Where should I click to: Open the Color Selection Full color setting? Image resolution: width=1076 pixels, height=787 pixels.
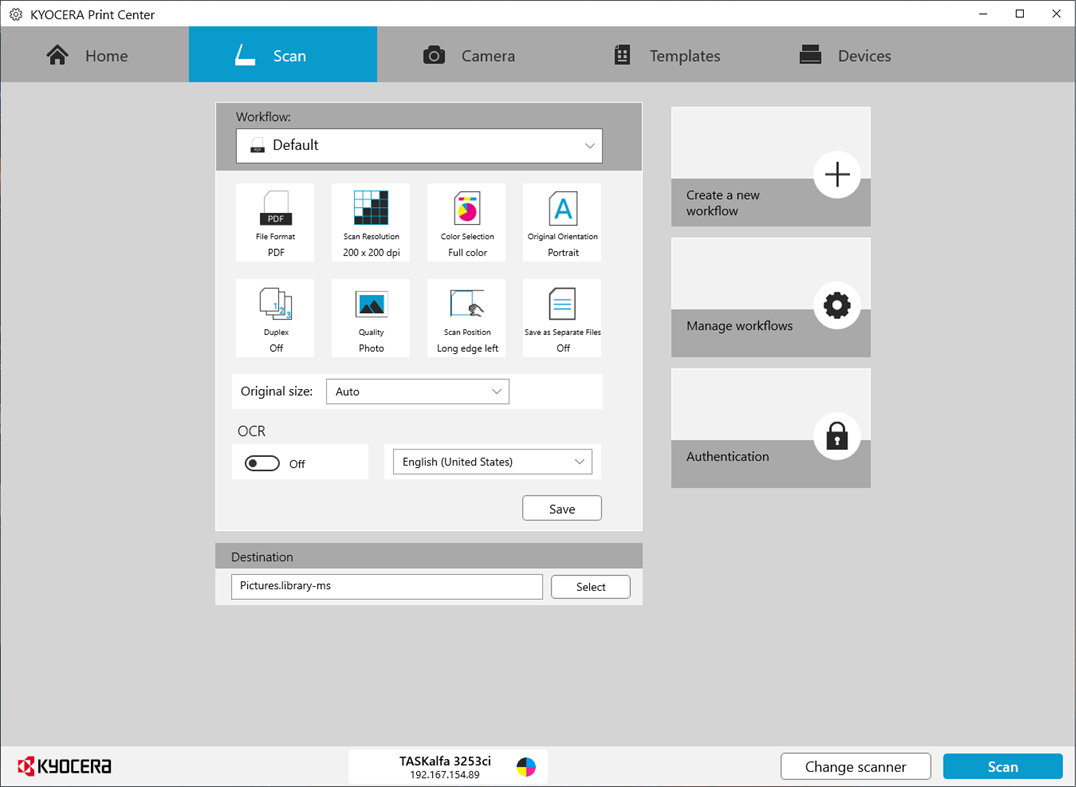(x=466, y=221)
